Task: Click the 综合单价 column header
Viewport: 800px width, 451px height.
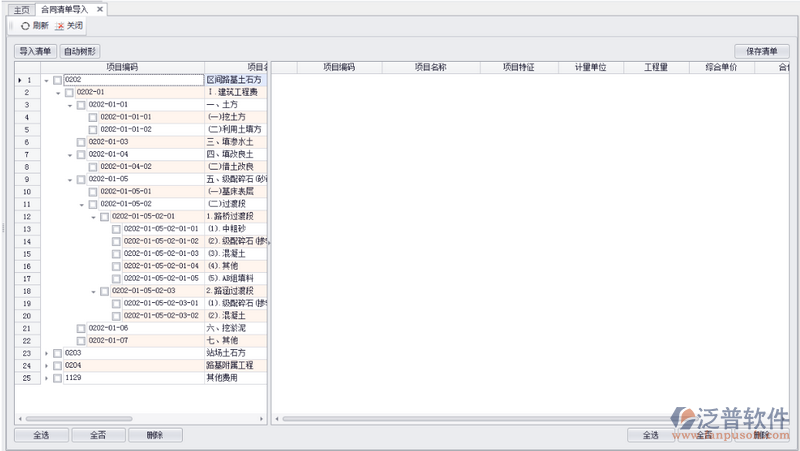Action: tap(721, 67)
